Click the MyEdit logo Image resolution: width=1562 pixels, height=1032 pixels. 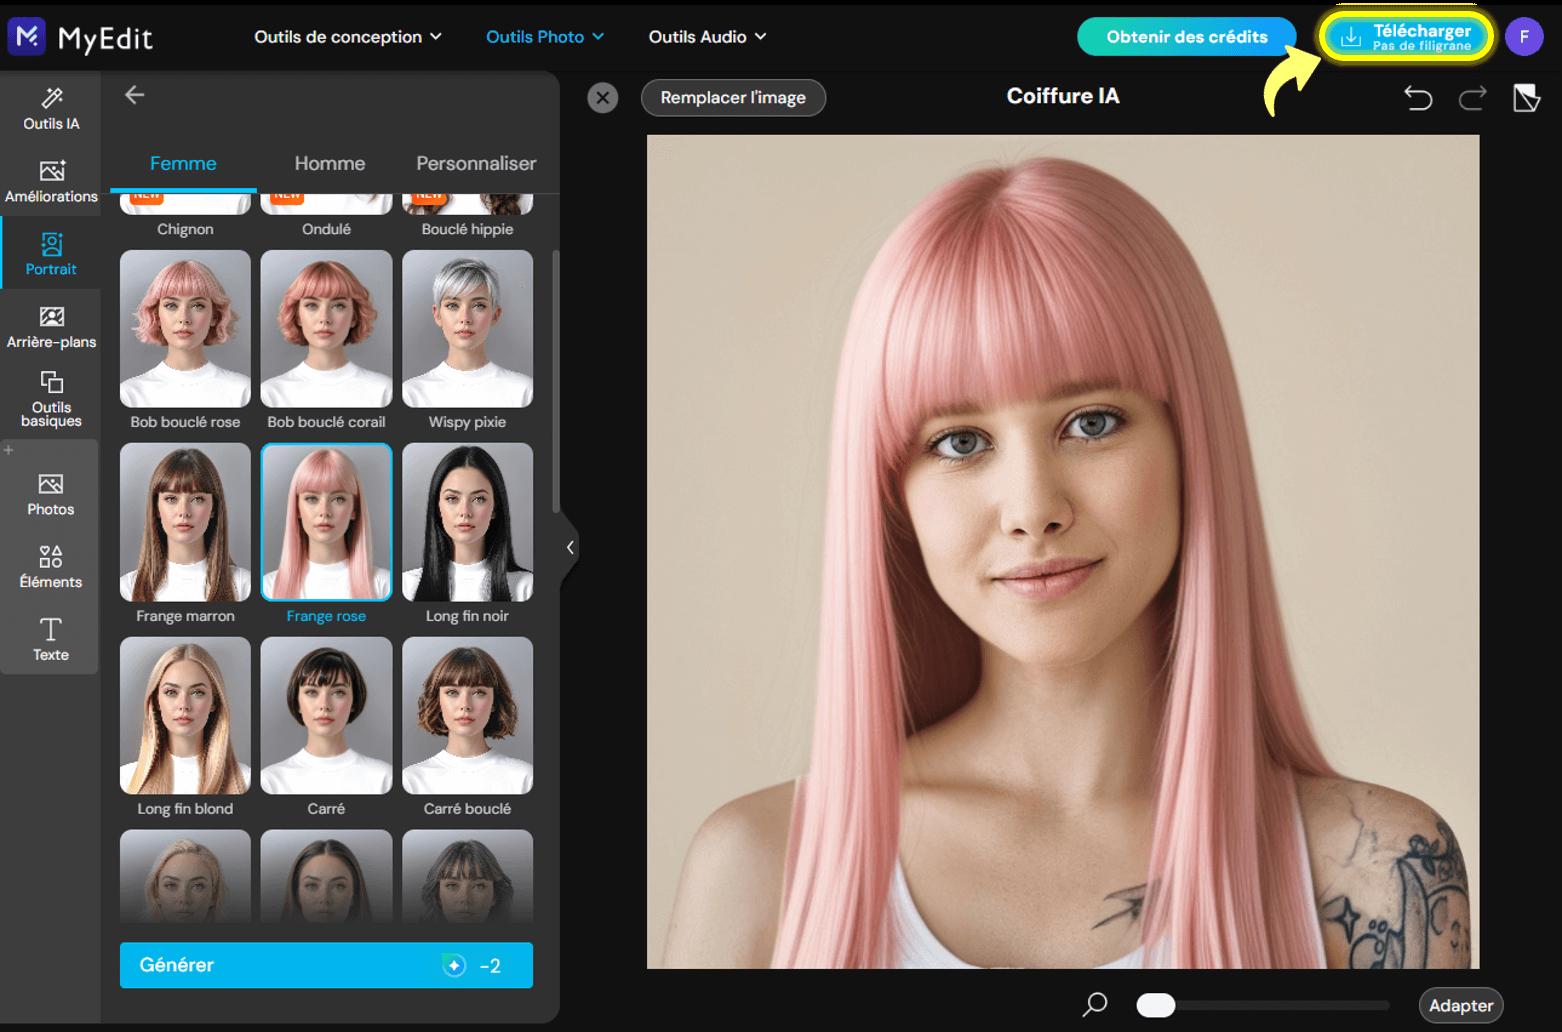(x=81, y=37)
